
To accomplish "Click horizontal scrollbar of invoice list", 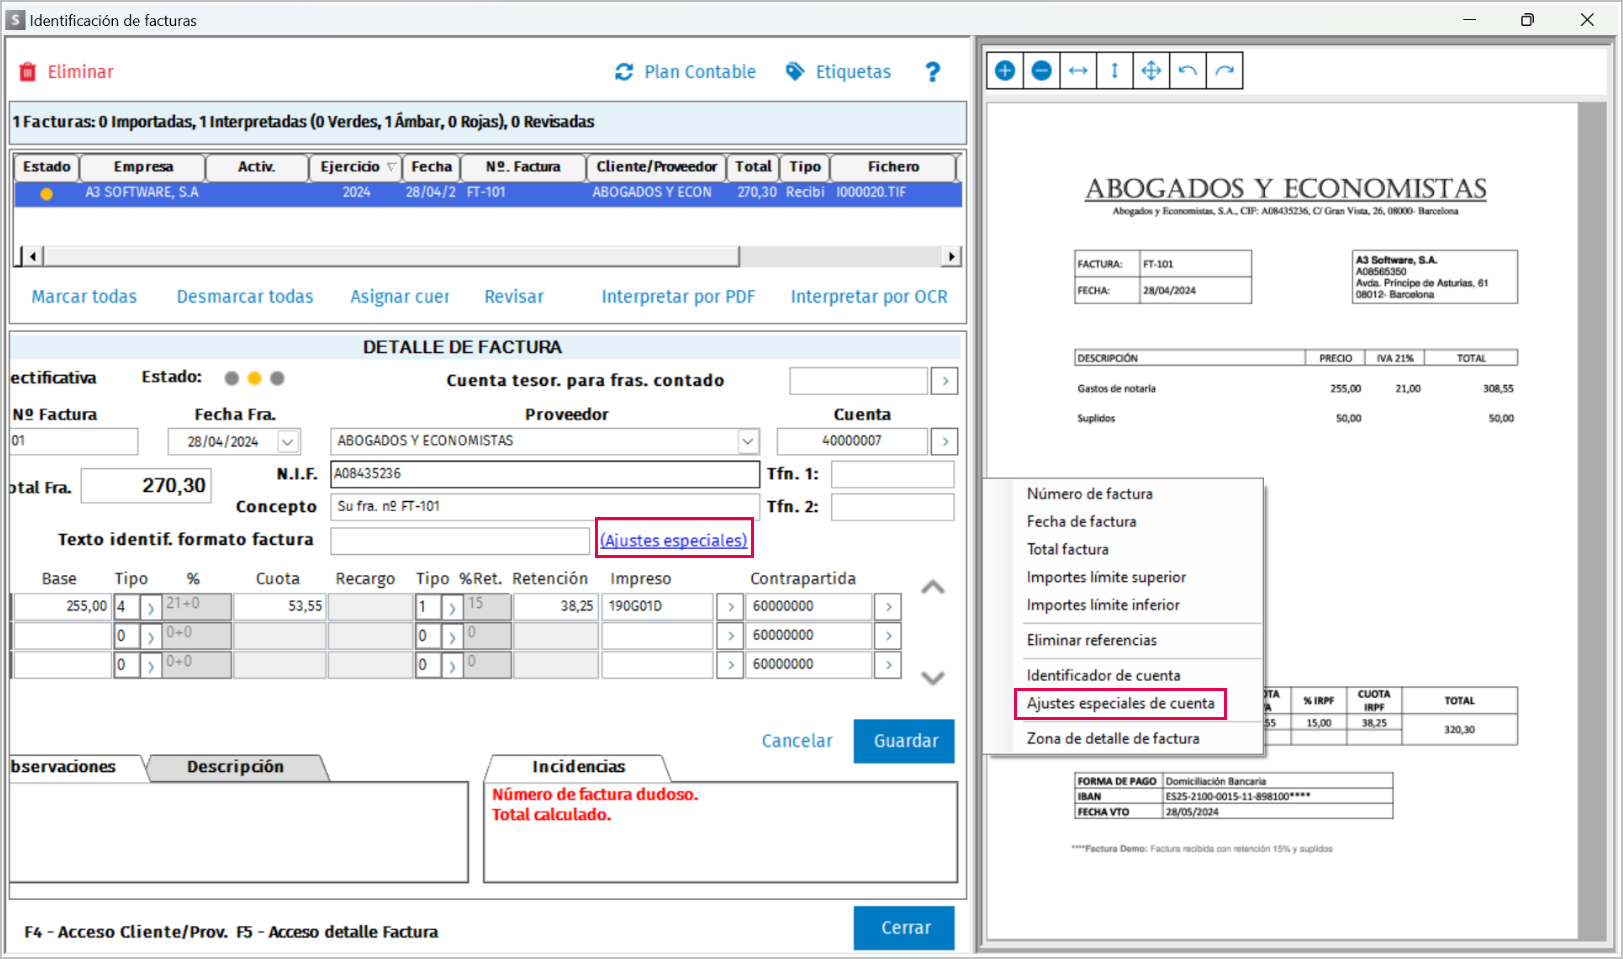I will coord(390,257).
